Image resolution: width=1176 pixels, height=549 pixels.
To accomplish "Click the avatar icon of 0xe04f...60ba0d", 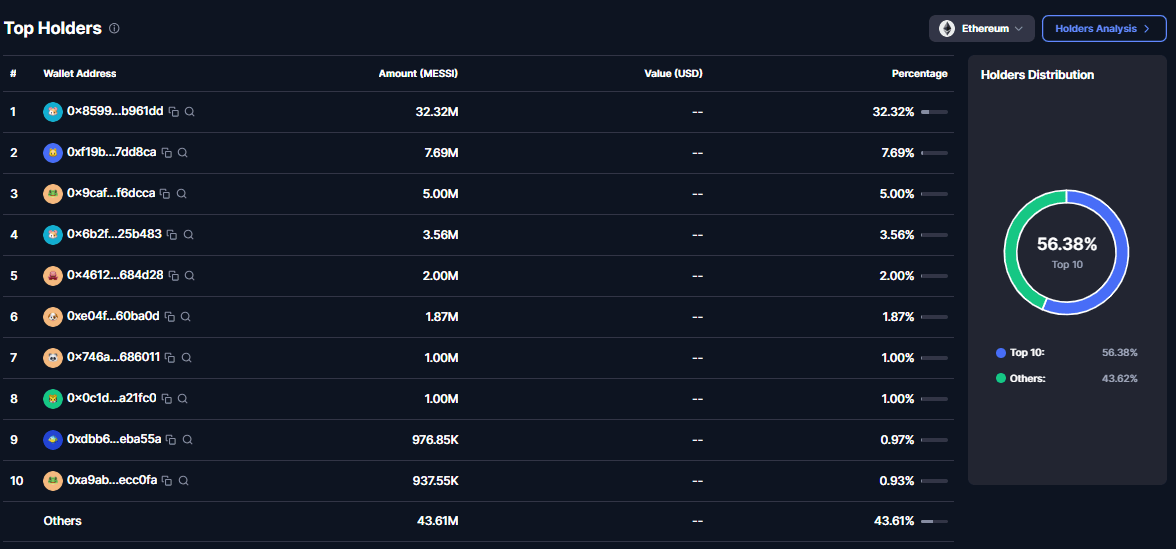I will coord(52,316).
